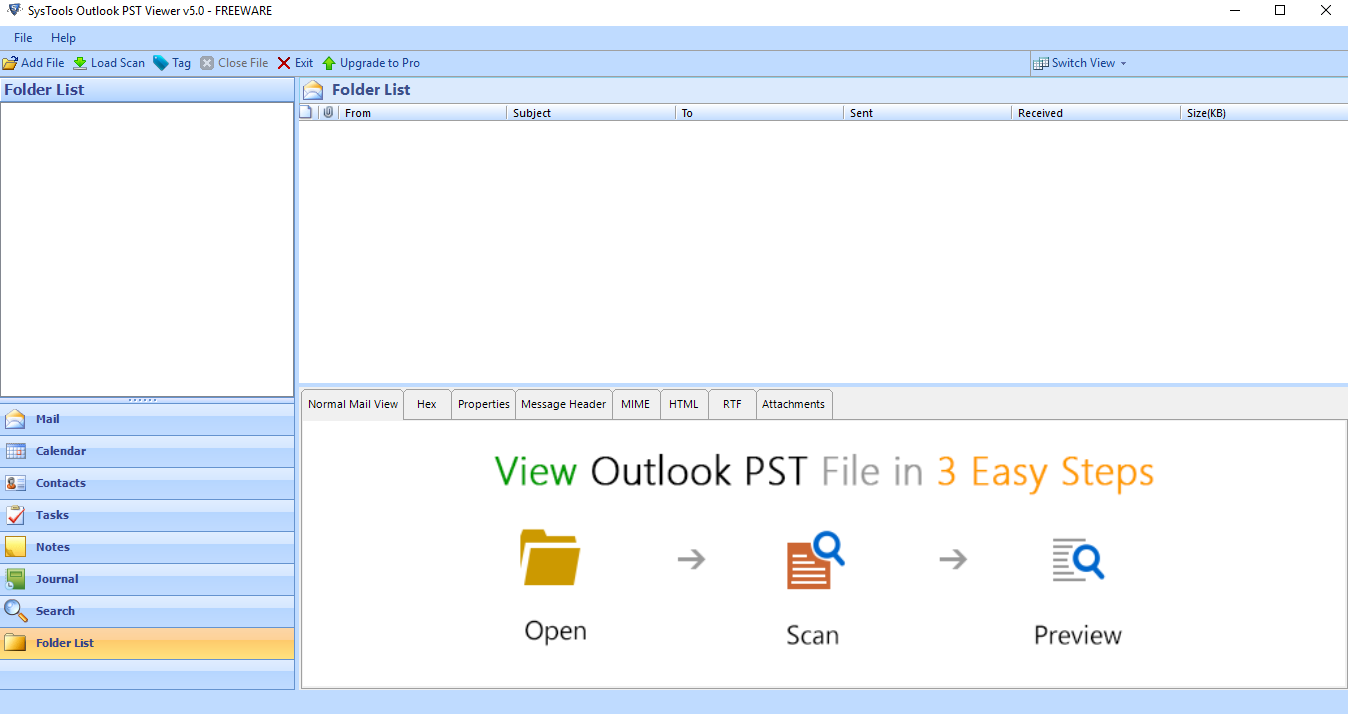The width and height of the screenshot is (1348, 714).
Task: Switch to the Hex tab
Action: pos(427,404)
